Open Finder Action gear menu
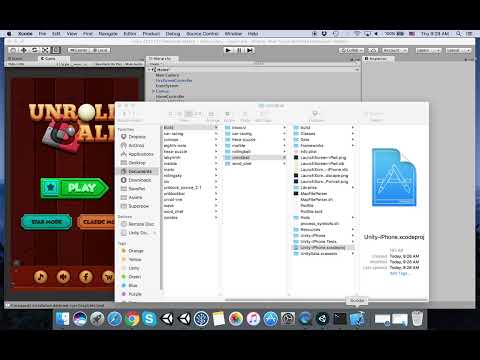 (x=228, y=114)
